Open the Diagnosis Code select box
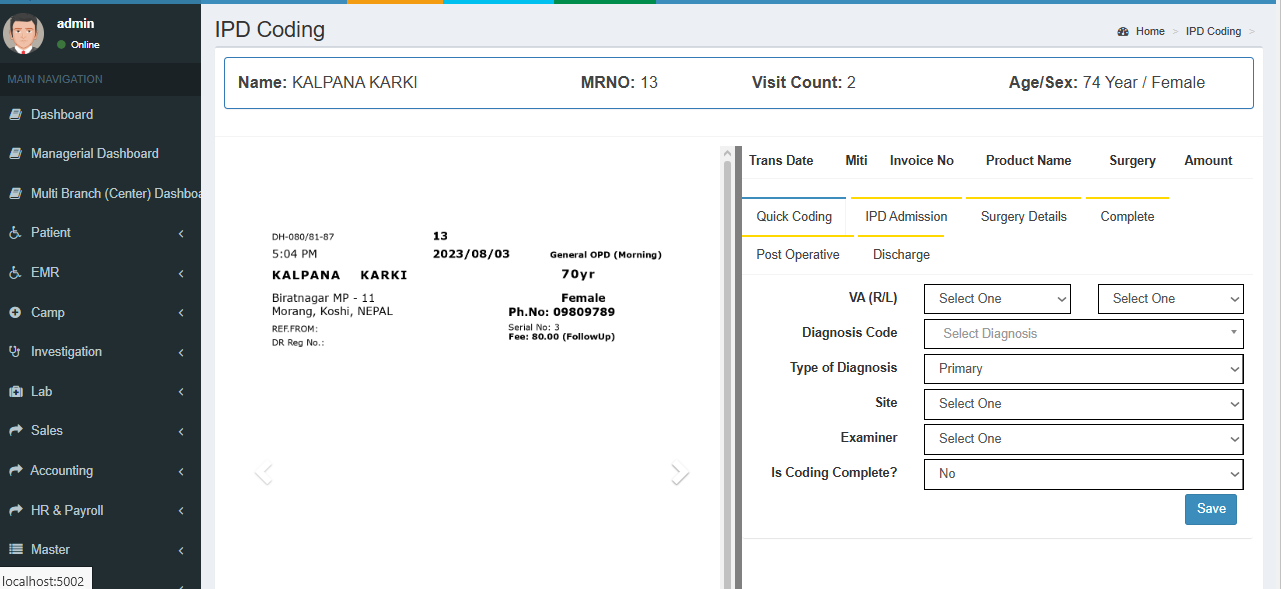1281x589 pixels. [x=1084, y=334]
